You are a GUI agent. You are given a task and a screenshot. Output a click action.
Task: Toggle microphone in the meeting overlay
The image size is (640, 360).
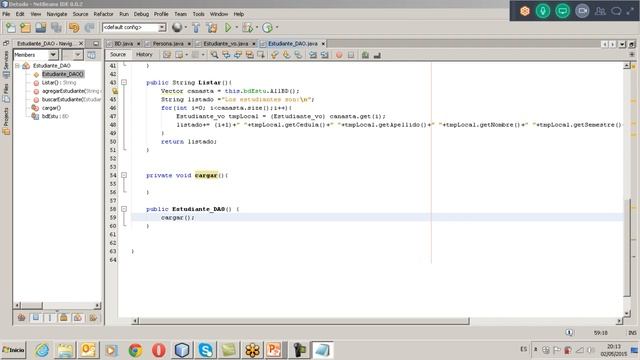[543, 11]
